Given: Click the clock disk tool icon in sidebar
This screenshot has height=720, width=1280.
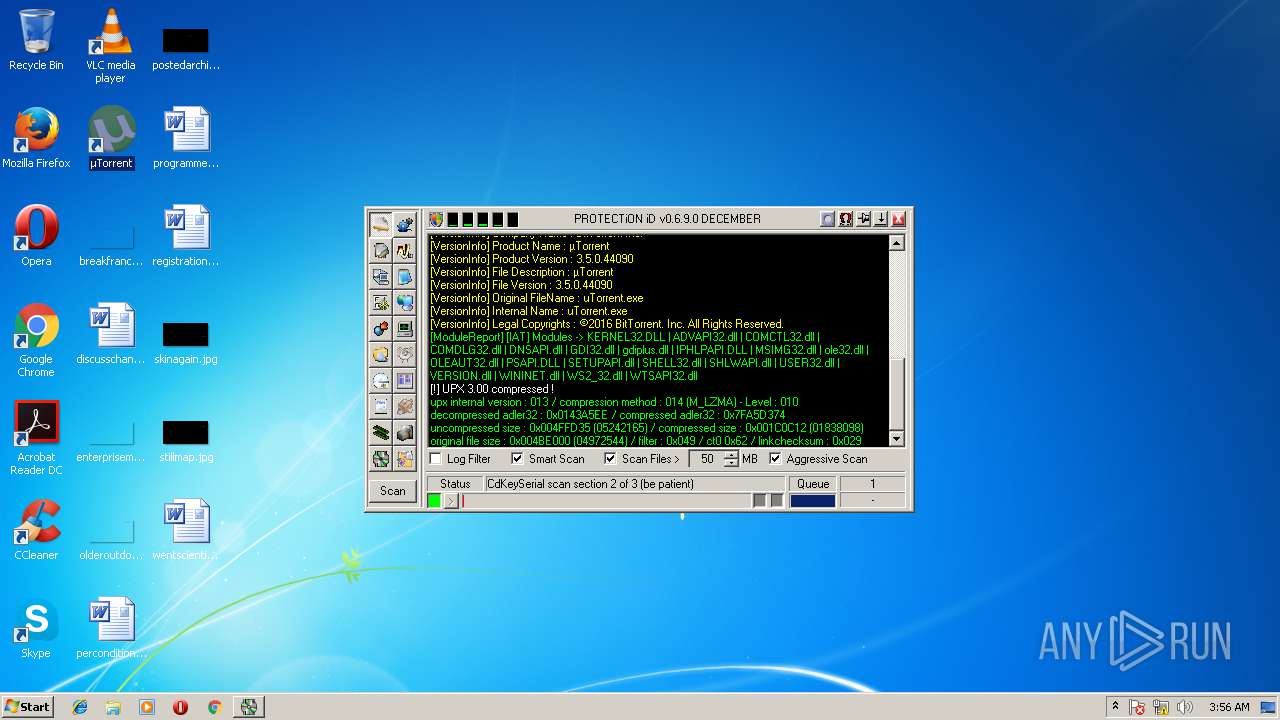Looking at the screenshot, I should click(x=381, y=380).
